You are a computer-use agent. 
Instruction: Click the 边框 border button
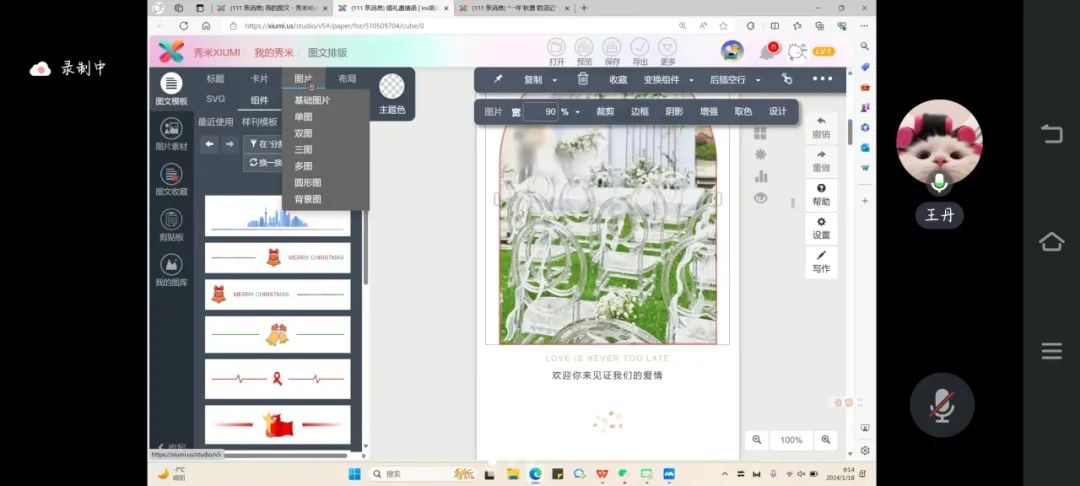639,112
